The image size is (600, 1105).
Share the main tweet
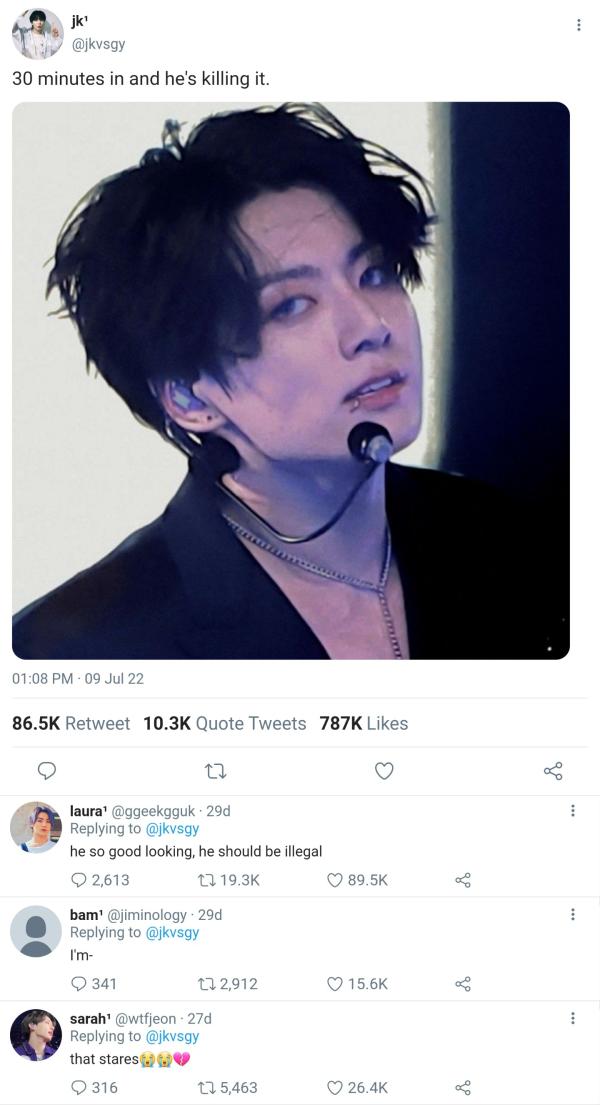coord(553,770)
